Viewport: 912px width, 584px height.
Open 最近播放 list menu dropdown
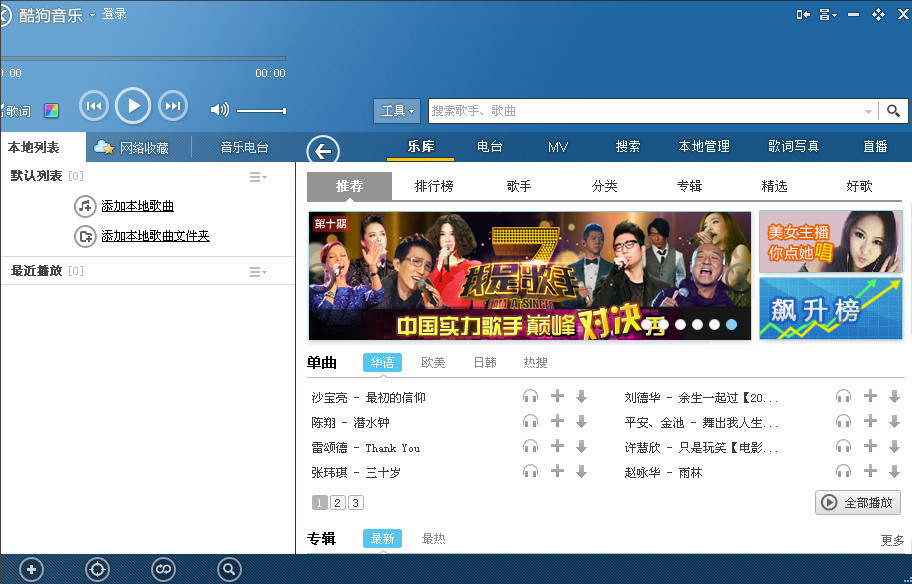coord(258,272)
